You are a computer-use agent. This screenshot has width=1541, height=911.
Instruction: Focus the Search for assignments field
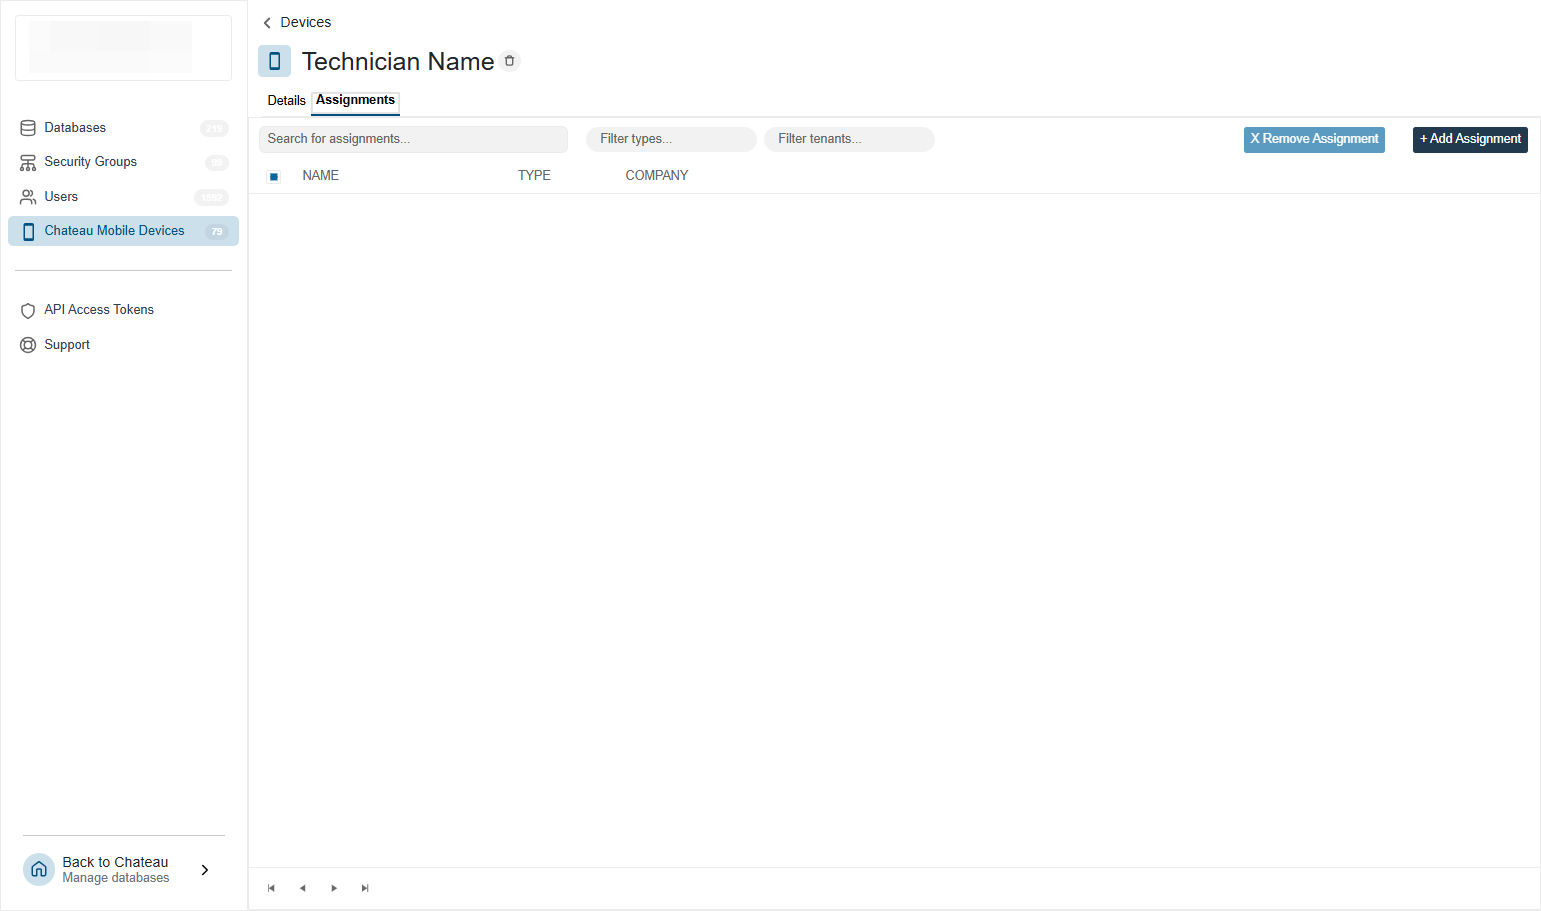click(x=413, y=139)
